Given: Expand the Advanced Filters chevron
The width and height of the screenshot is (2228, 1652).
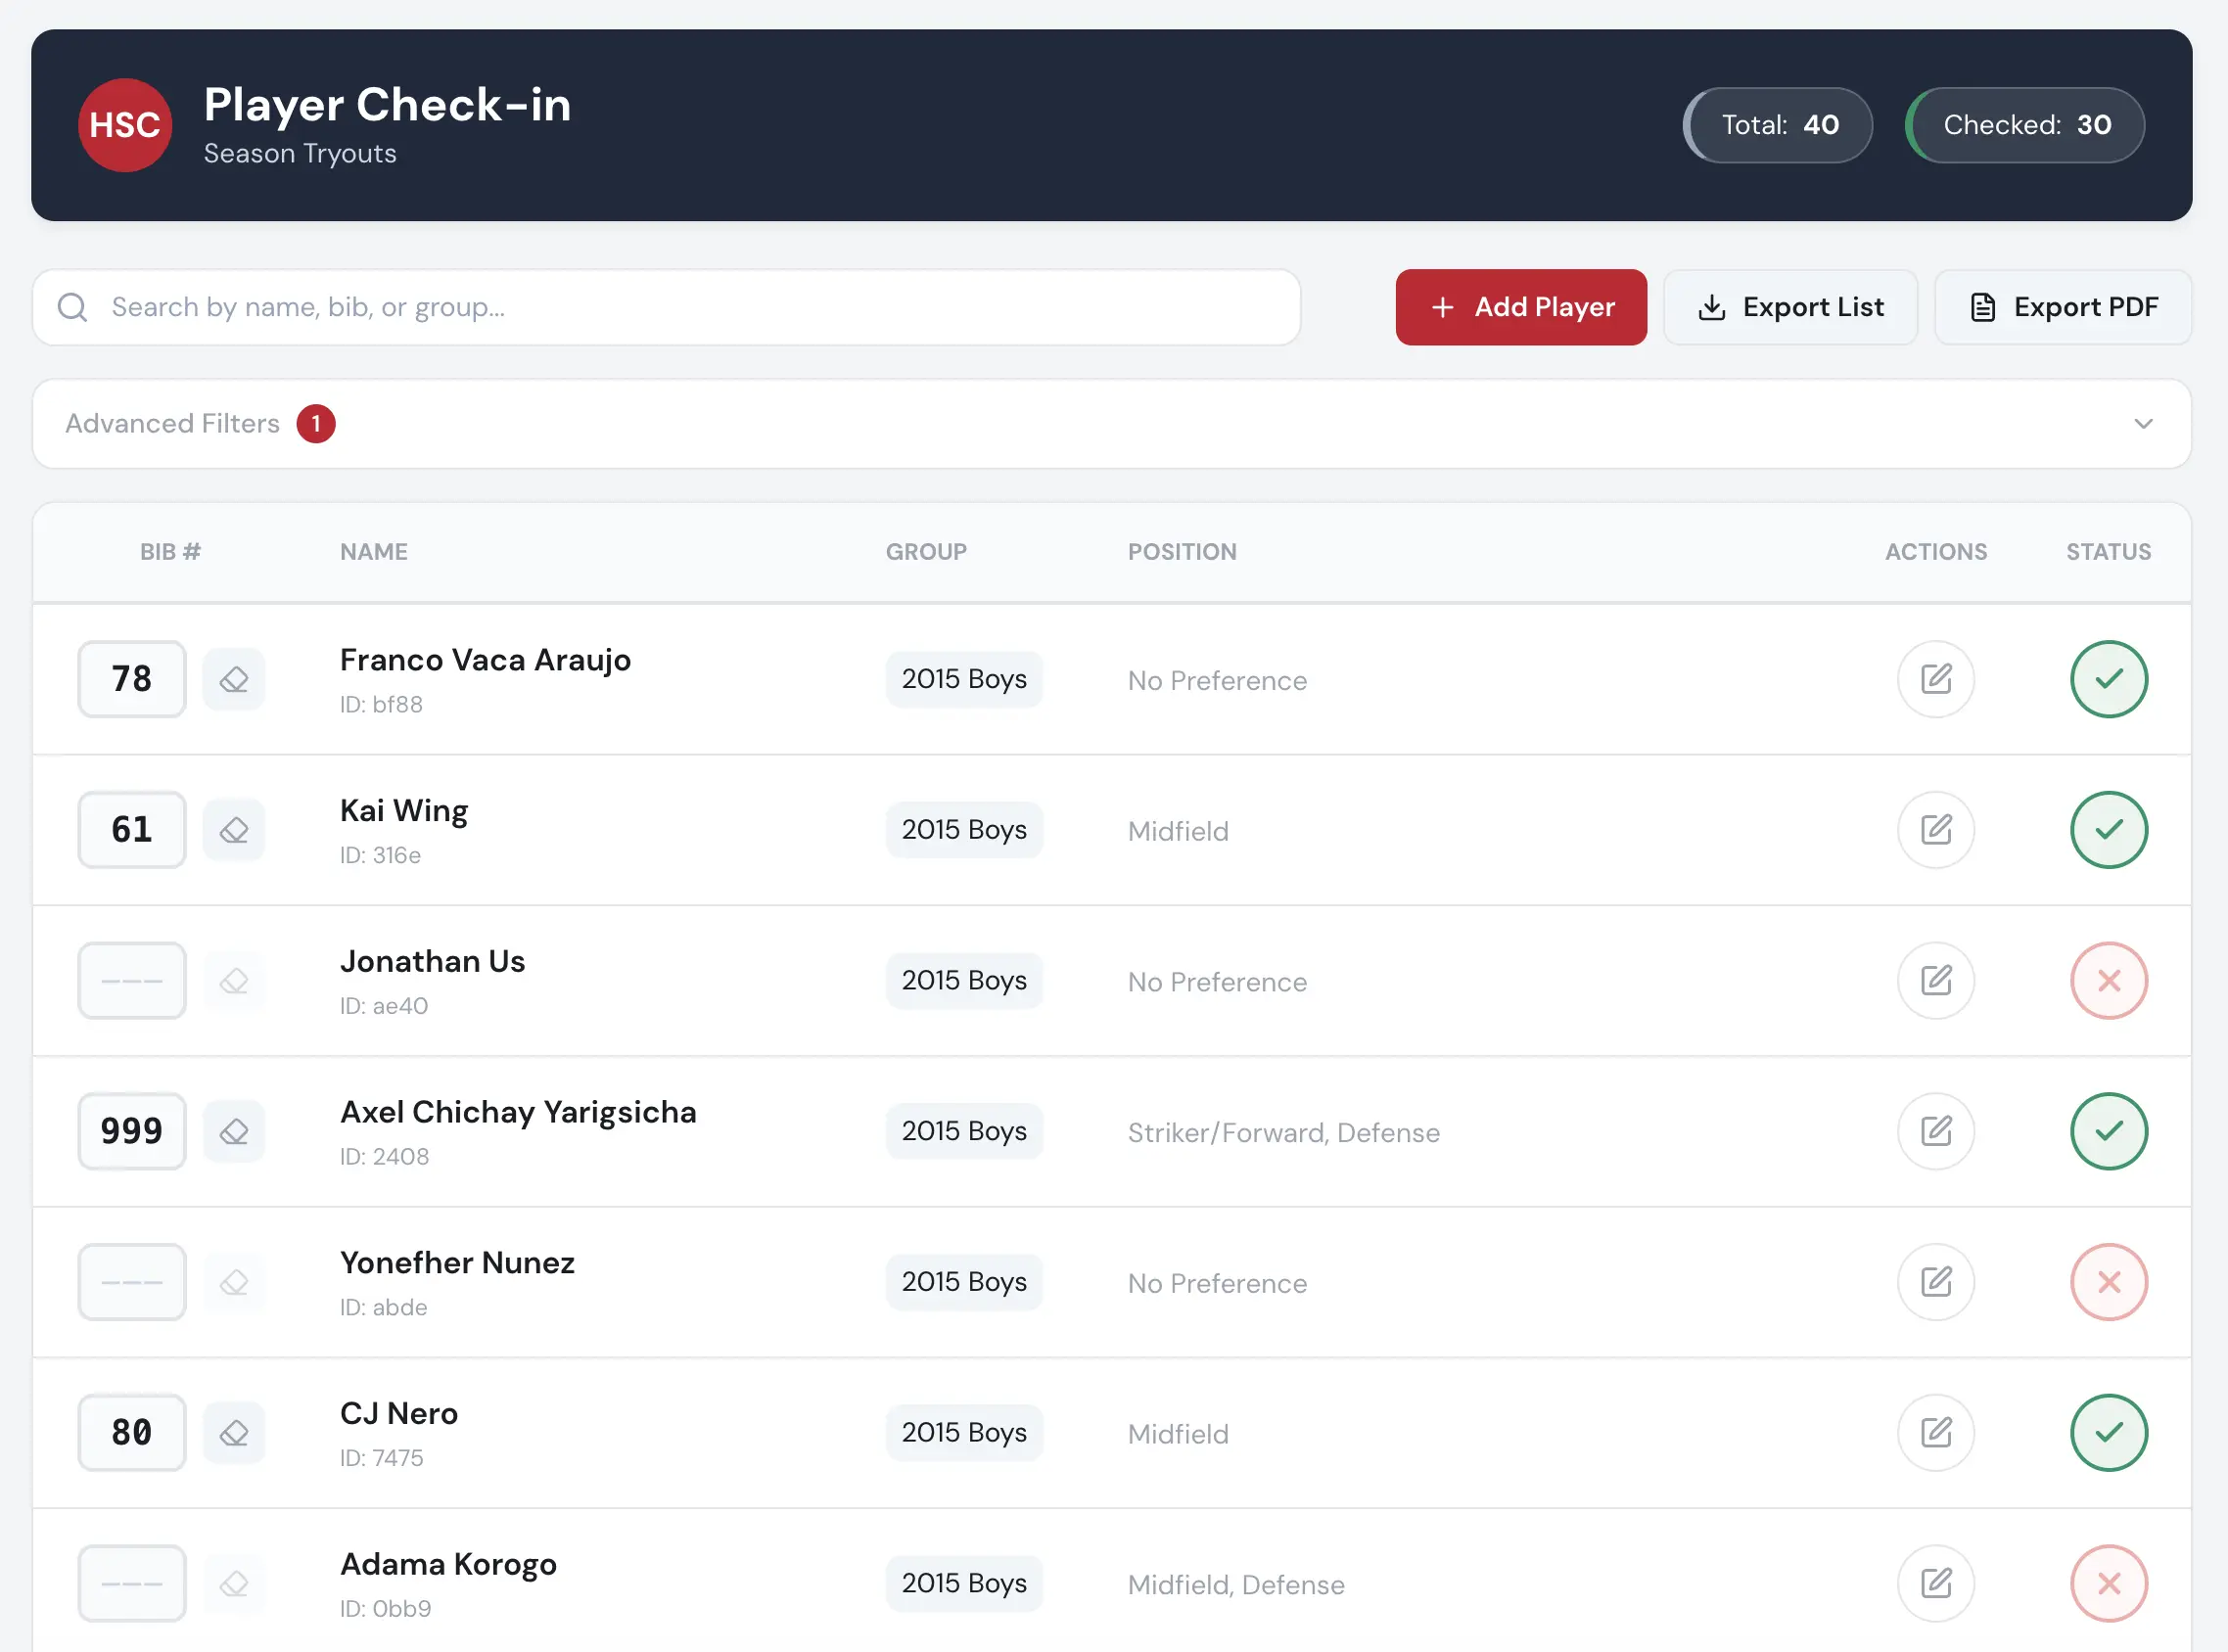Looking at the screenshot, I should pyautogui.click(x=2143, y=424).
